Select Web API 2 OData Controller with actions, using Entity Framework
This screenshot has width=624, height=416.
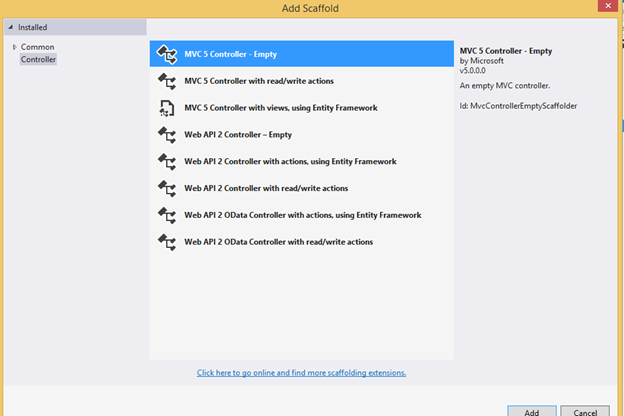click(302, 215)
